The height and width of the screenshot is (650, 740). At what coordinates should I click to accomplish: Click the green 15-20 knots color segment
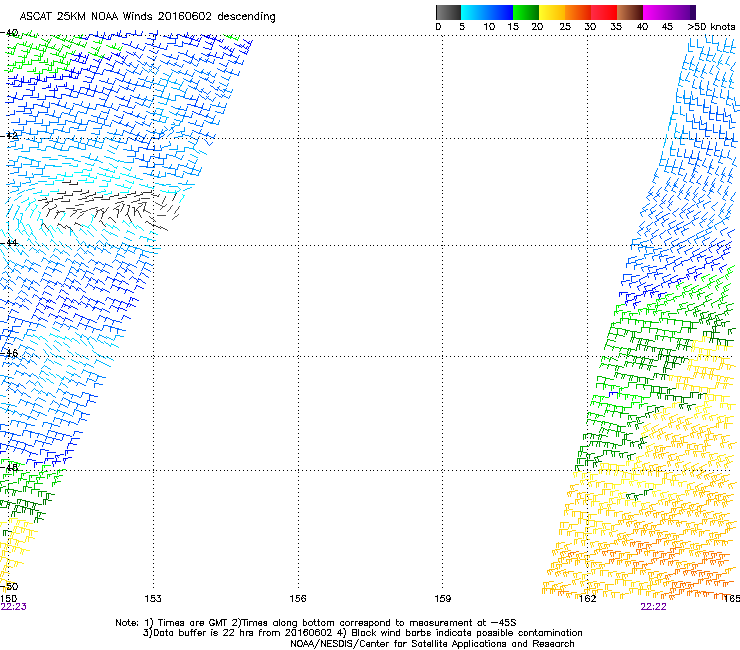(526, 12)
